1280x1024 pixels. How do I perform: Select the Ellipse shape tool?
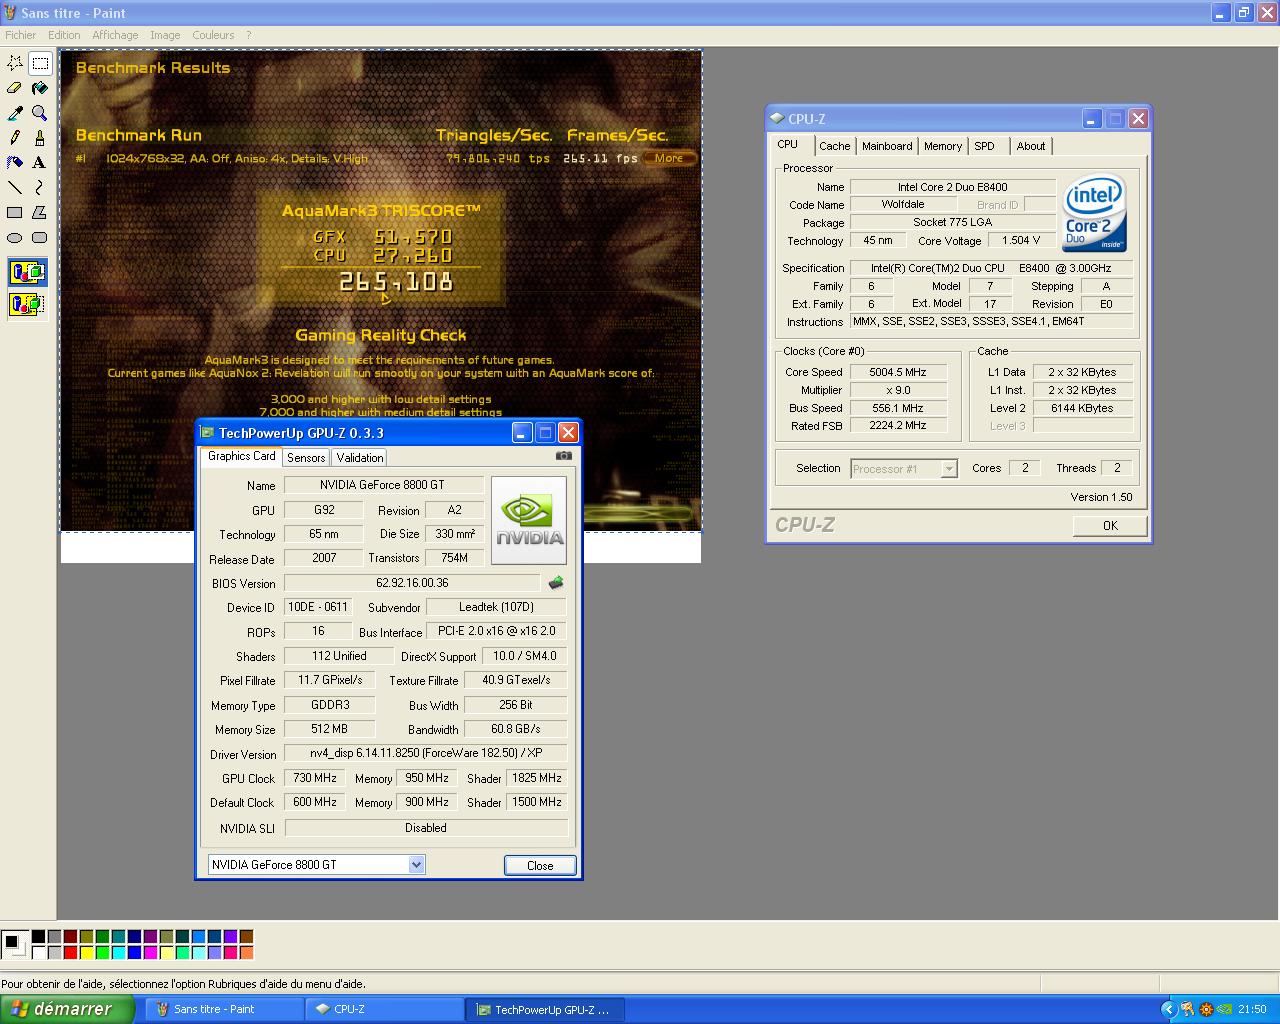pos(15,237)
